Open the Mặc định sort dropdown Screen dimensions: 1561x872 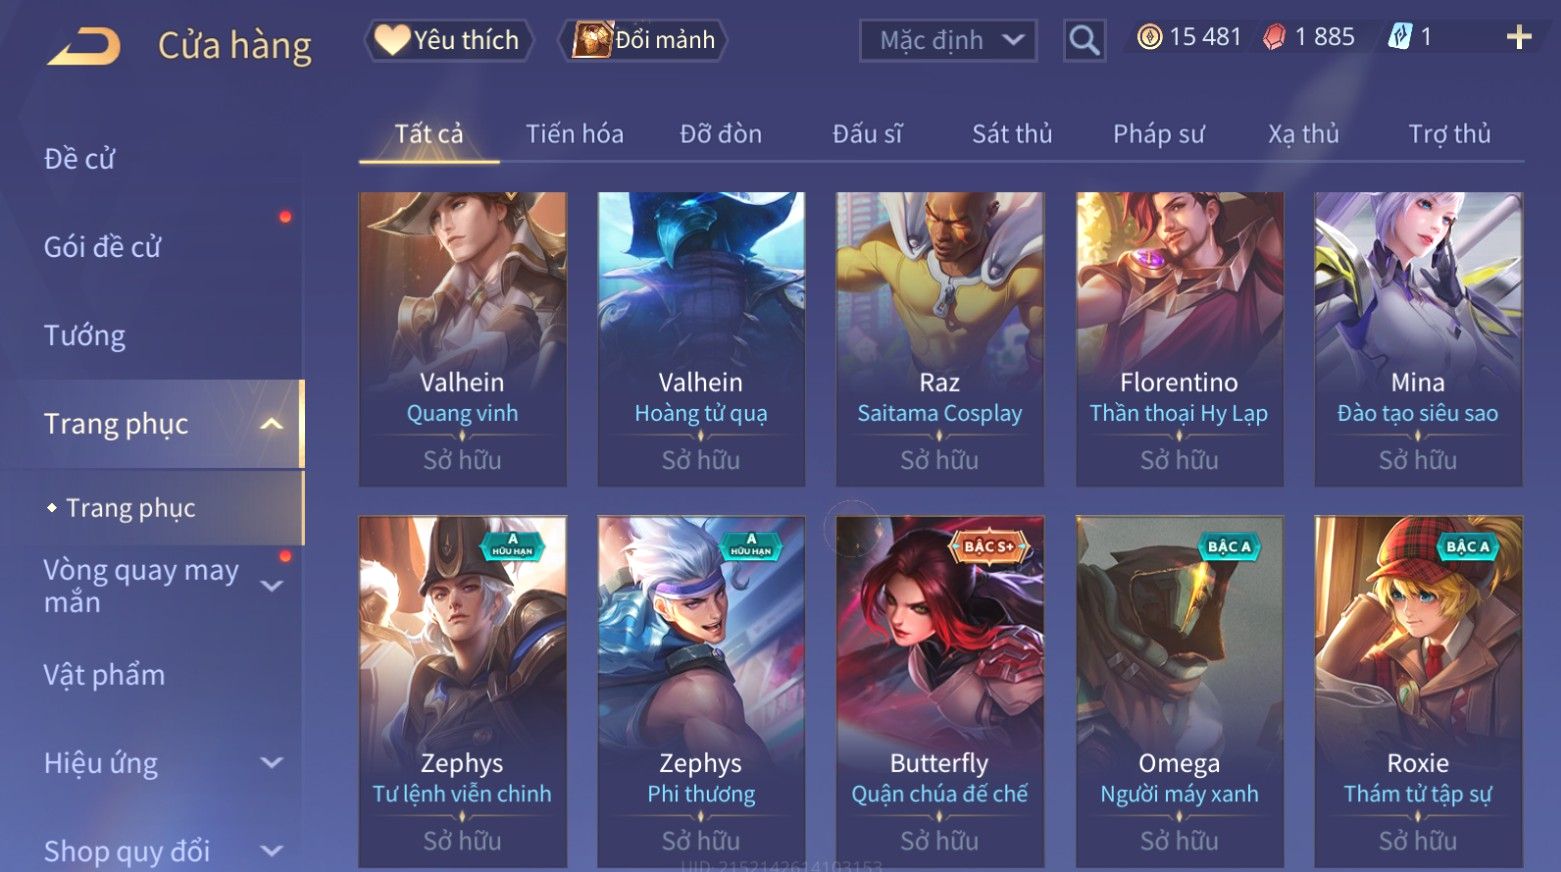click(948, 41)
